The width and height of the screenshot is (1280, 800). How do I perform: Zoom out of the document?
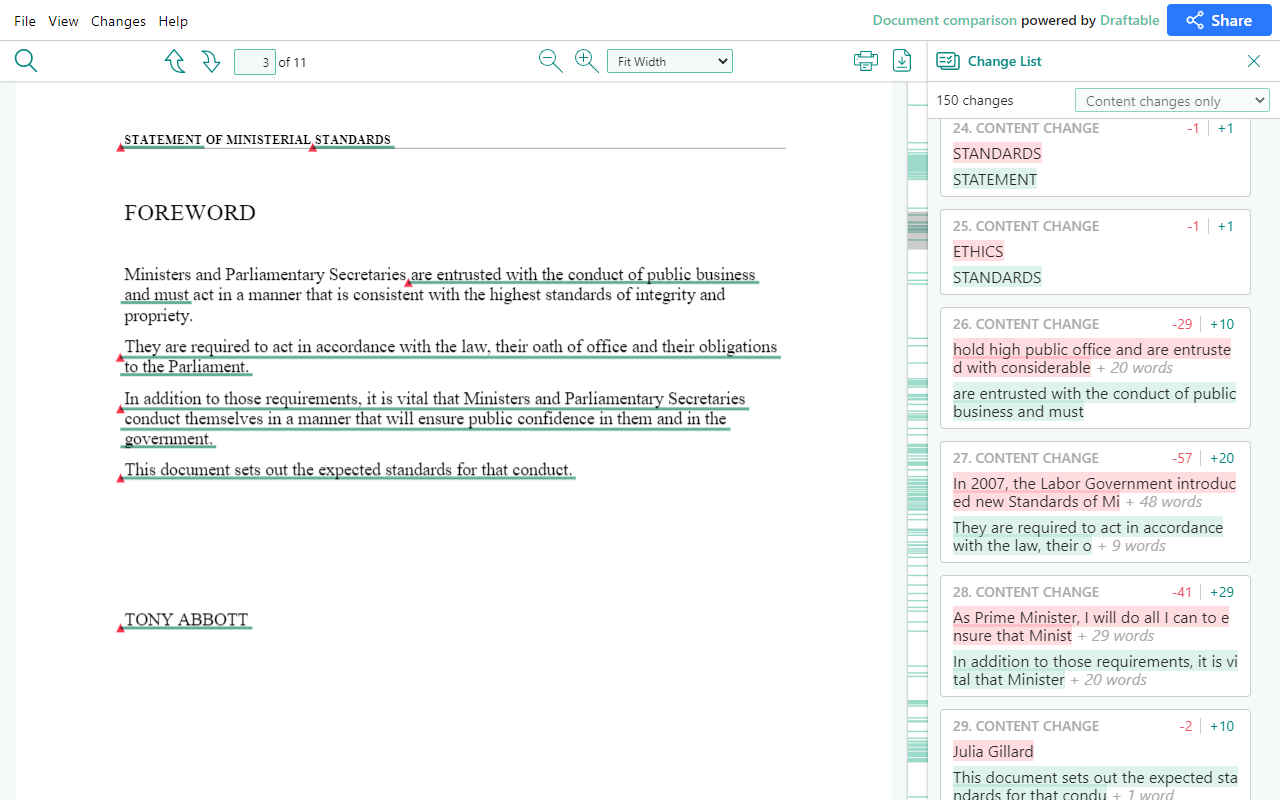(x=550, y=61)
